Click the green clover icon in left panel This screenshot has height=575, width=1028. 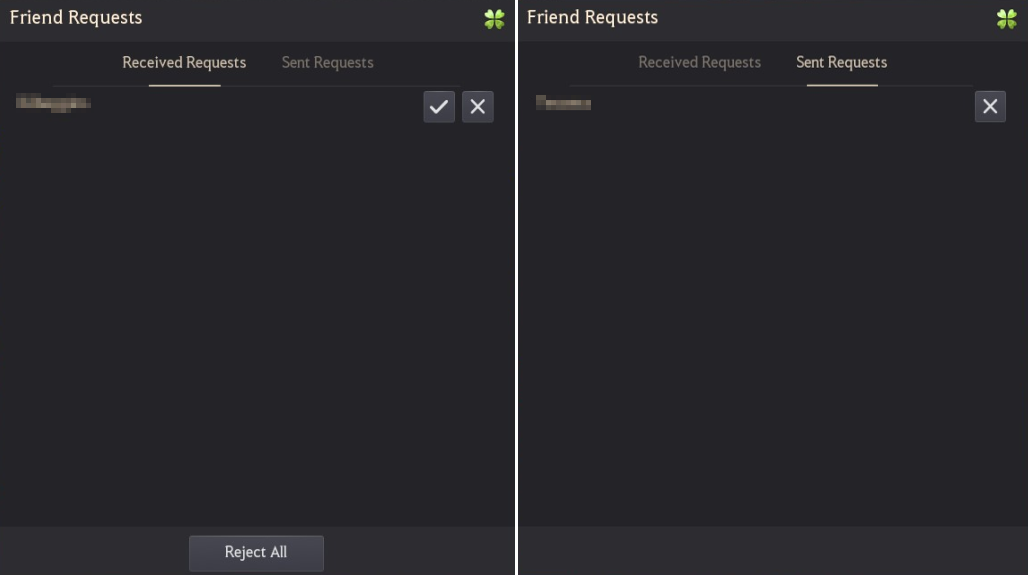coord(494,19)
